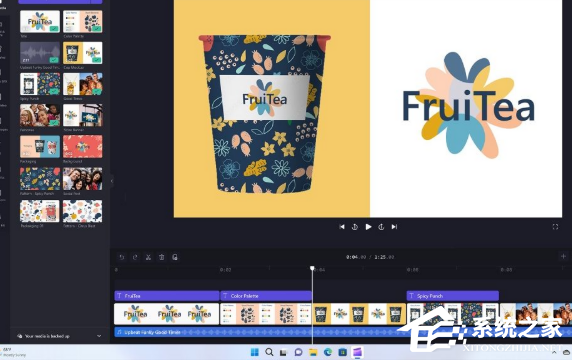
Task: Click the rewind 5 seconds button
Action: (x=355, y=227)
